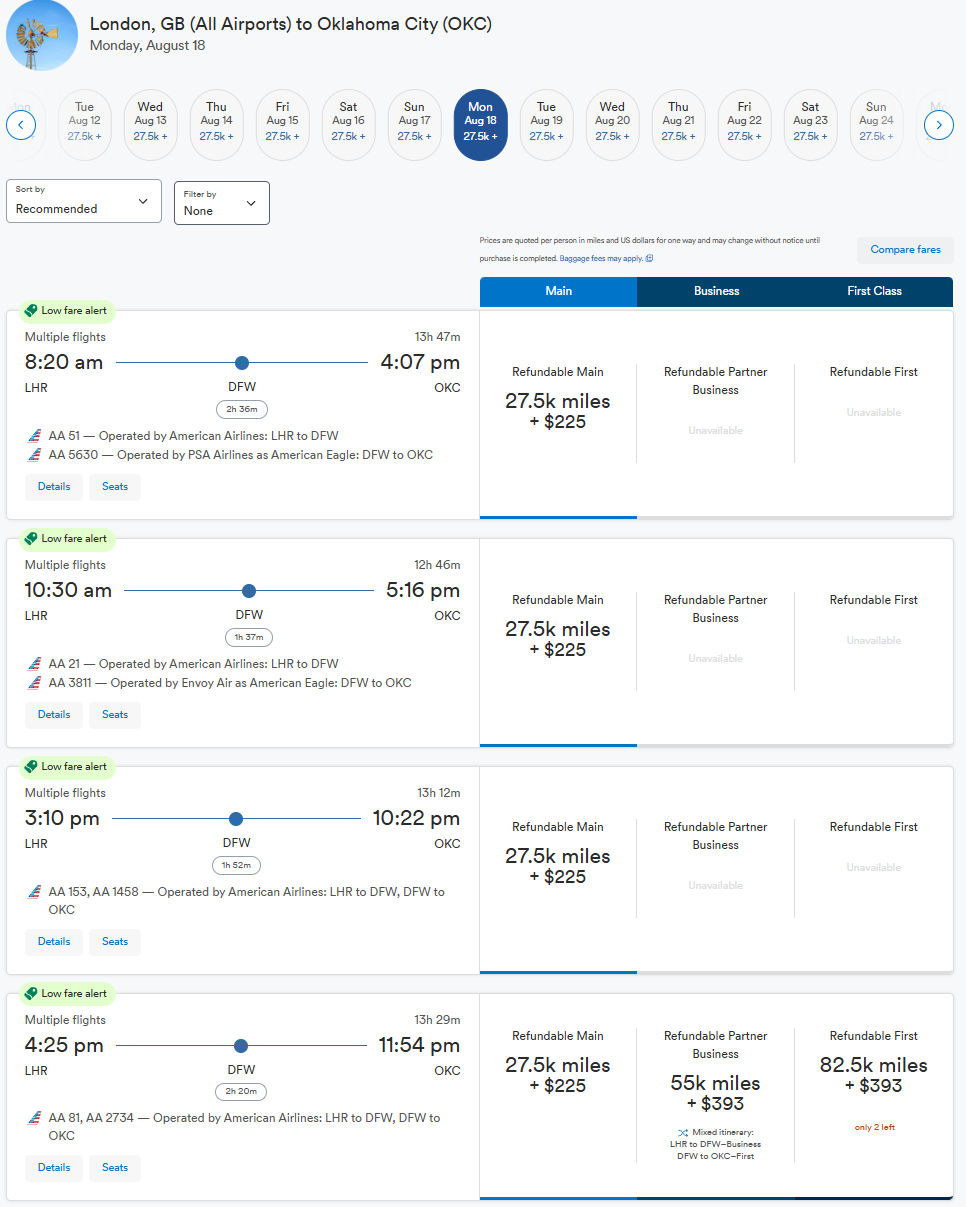Click Low fare alert tag on 10:30 am flight
Screen dimensions: 966x1207
tap(67, 539)
